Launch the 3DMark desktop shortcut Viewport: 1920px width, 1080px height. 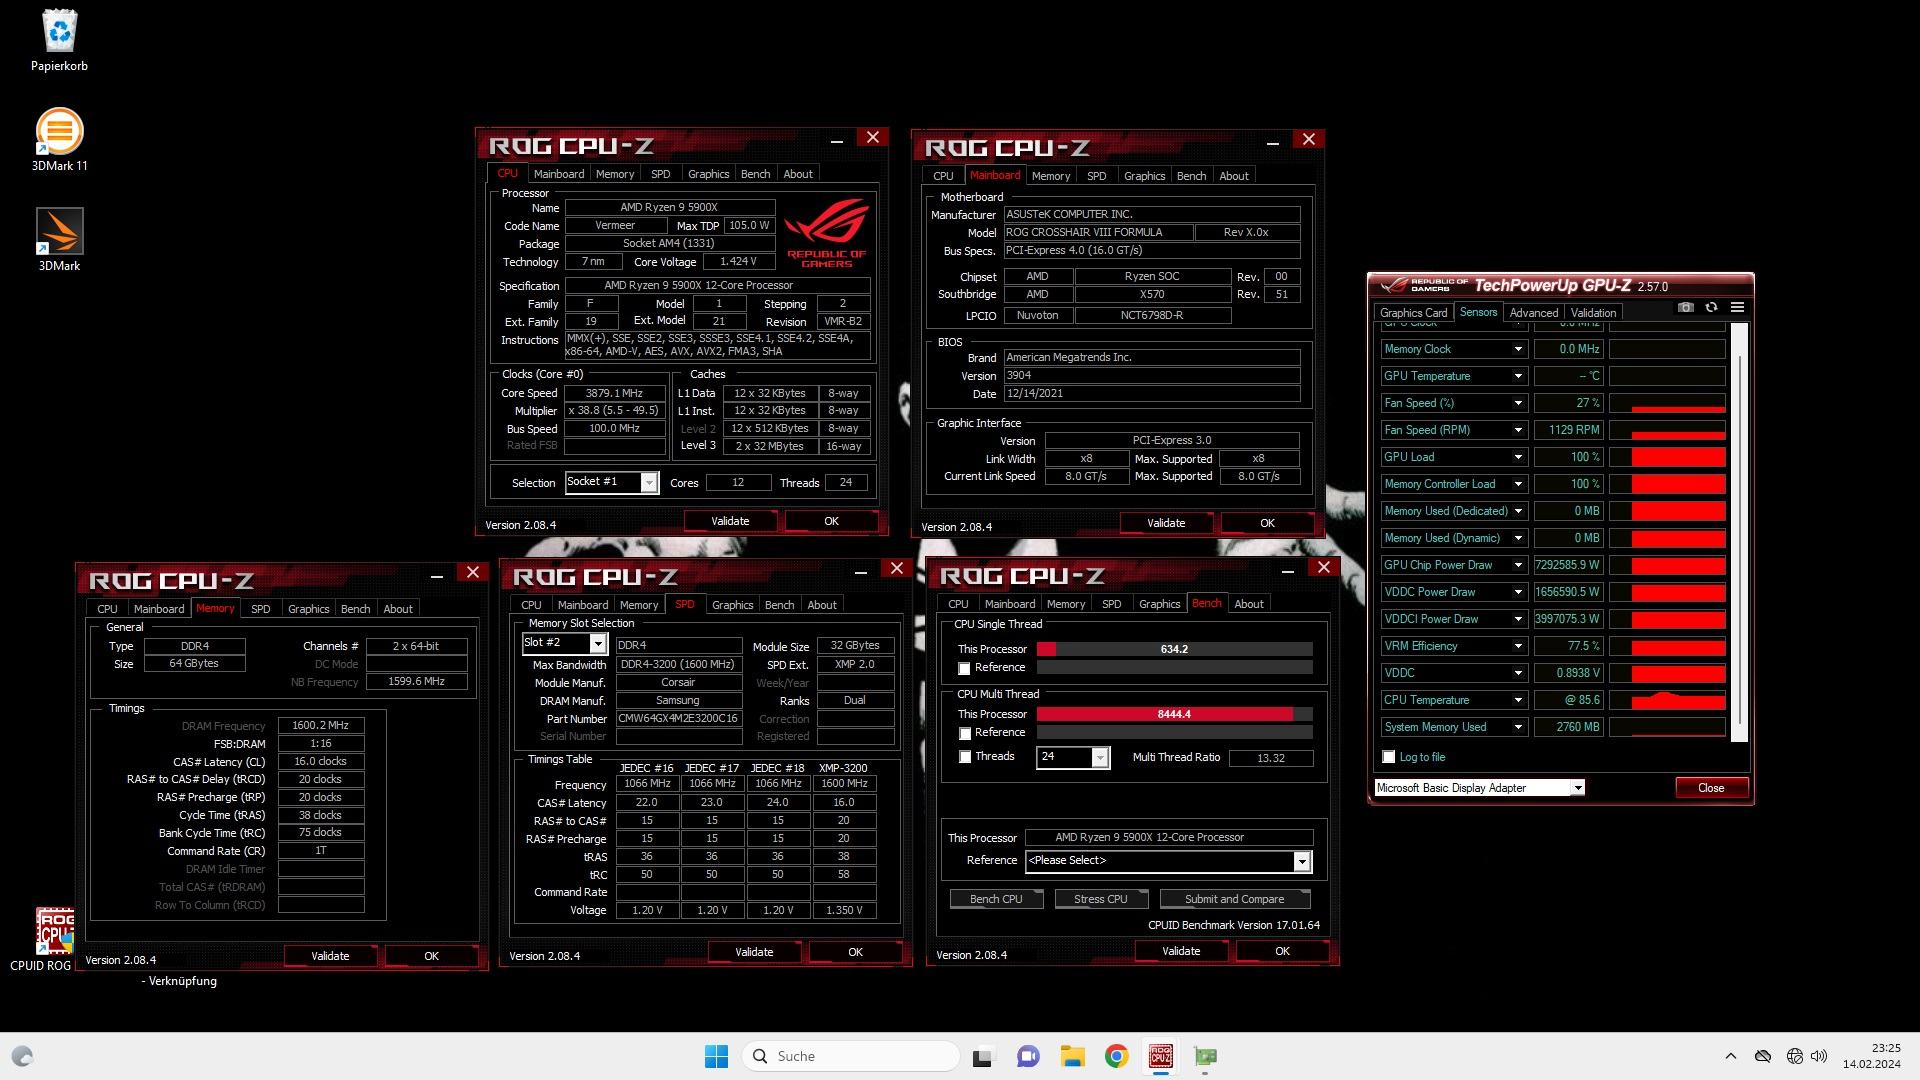(59, 231)
